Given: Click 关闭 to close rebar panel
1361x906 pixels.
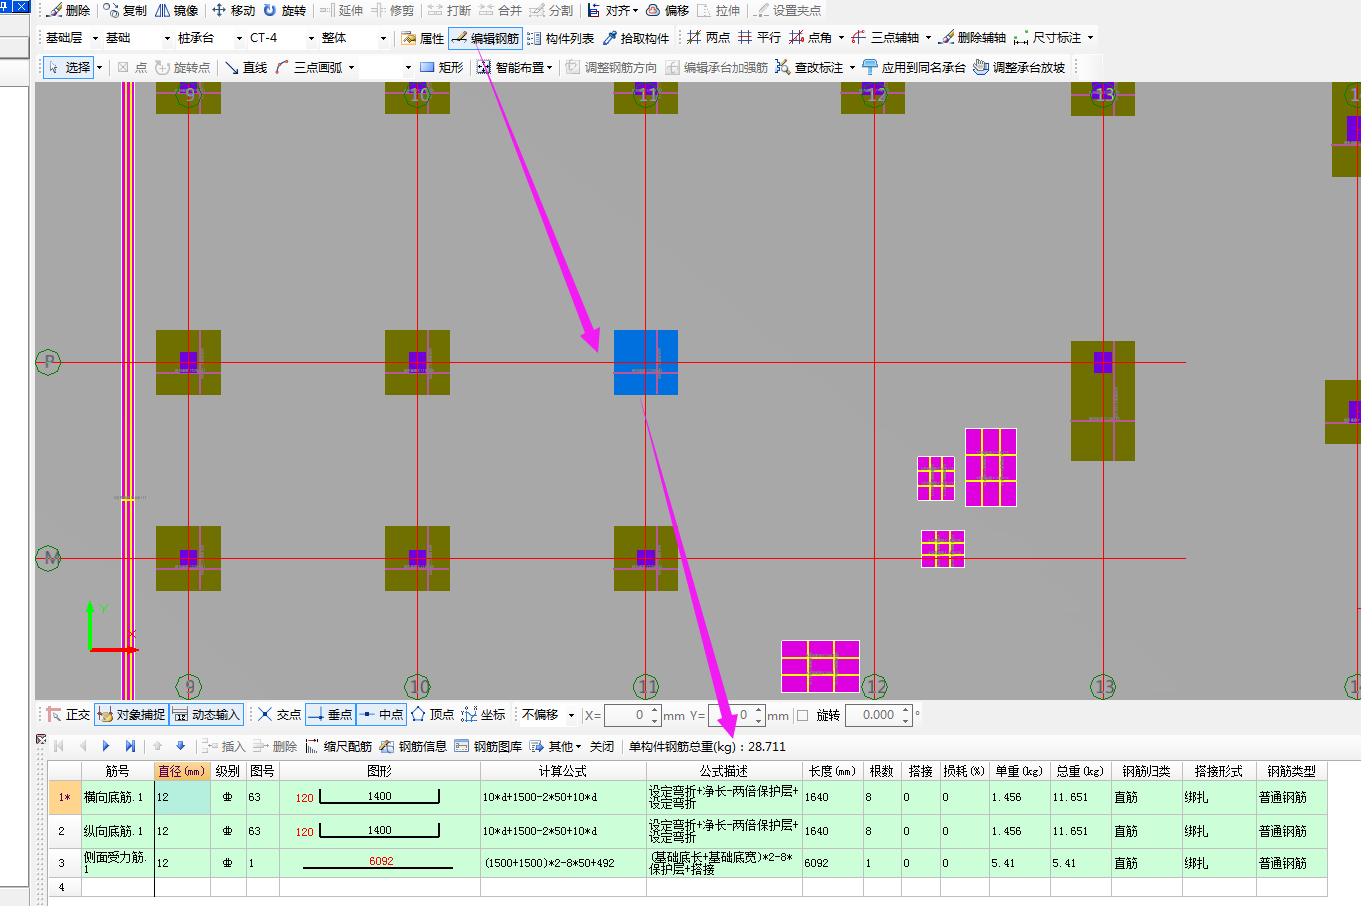Looking at the screenshot, I should (602, 746).
